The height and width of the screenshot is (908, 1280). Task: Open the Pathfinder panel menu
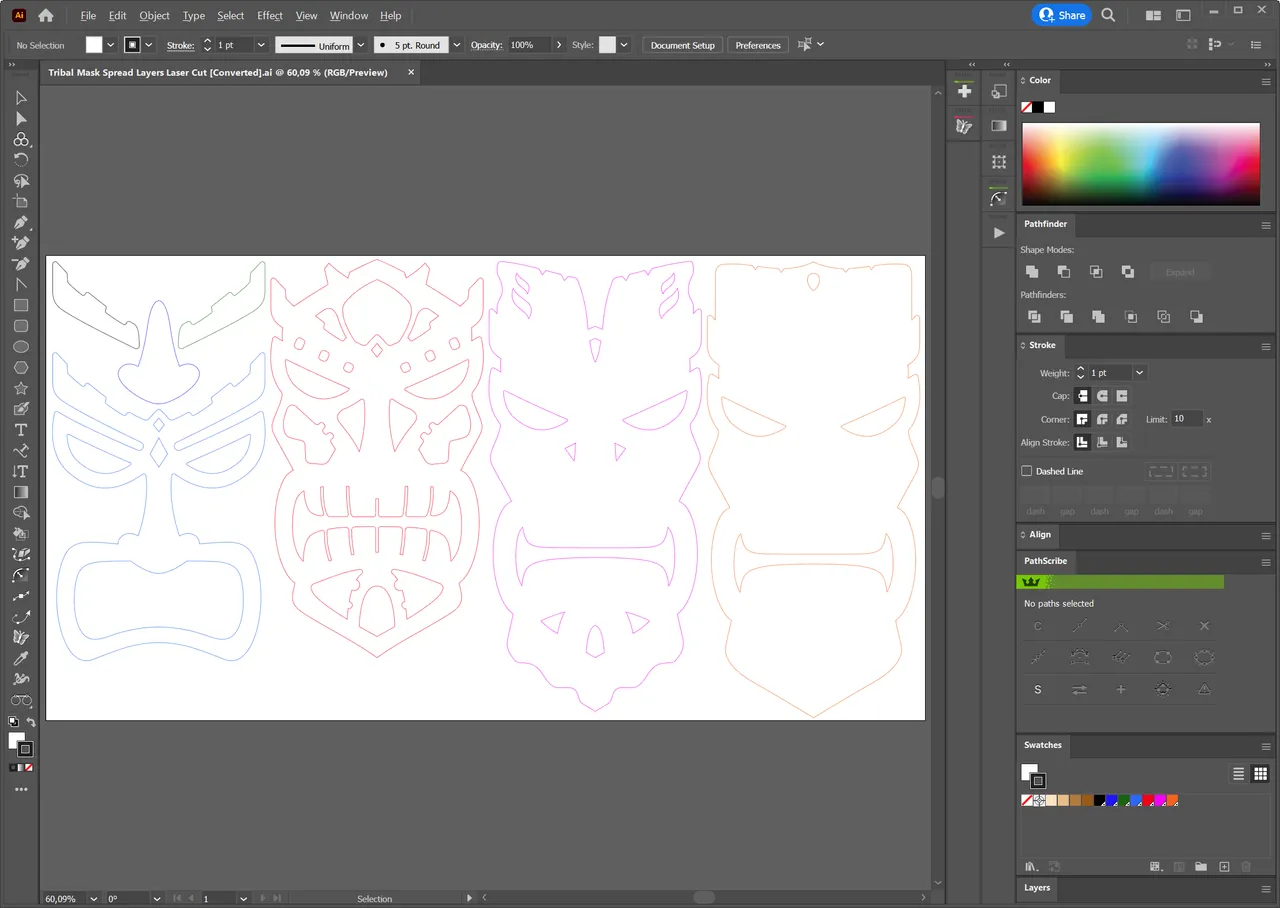tap(1266, 225)
